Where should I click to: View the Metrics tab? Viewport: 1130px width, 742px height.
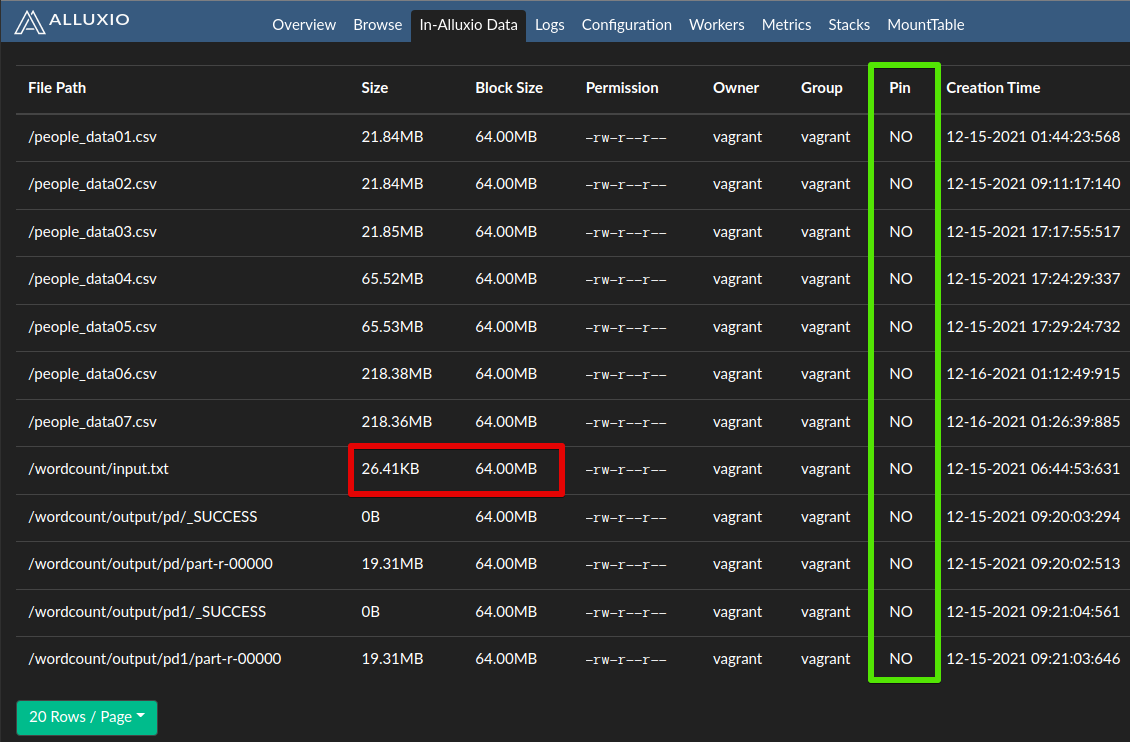(786, 25)
